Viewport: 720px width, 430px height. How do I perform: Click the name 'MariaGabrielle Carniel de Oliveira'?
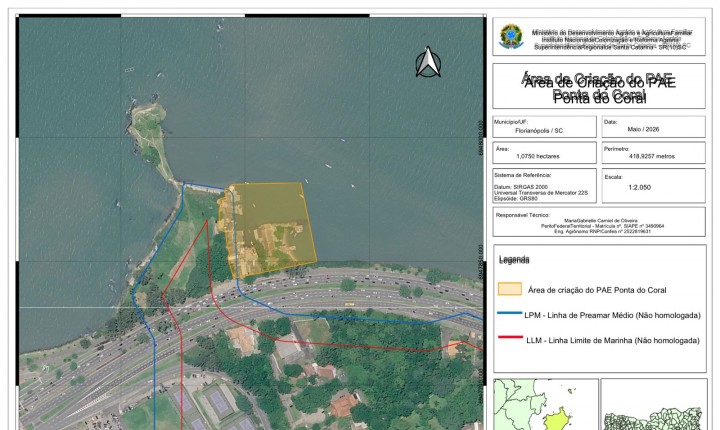(x=601, y=221)
